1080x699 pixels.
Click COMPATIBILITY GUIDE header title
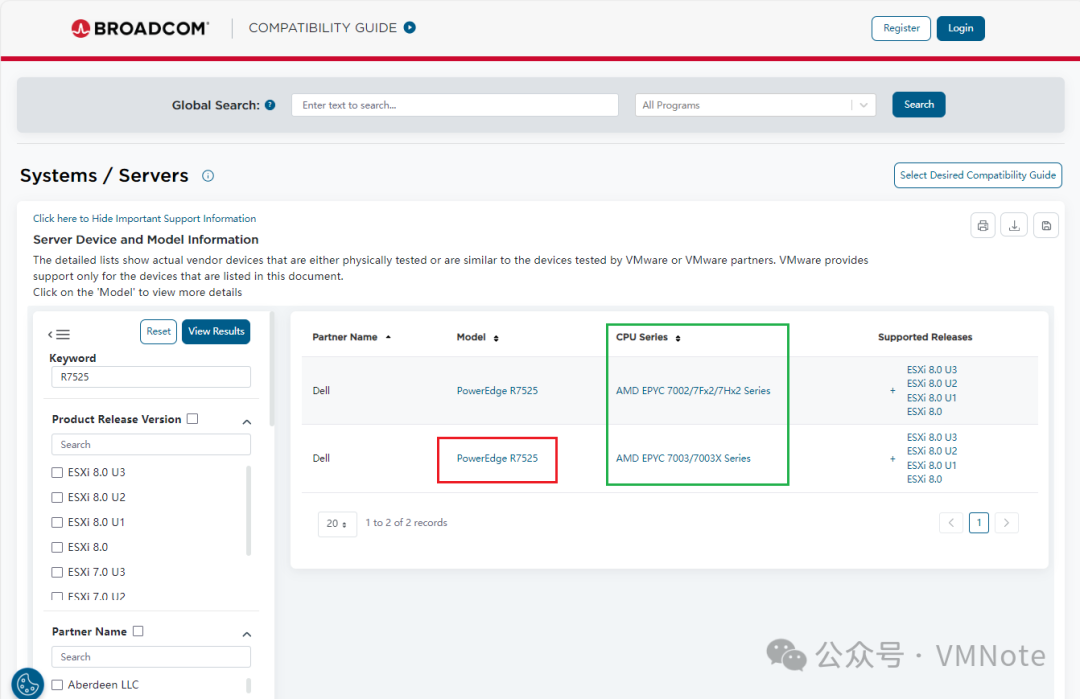(x=322, y=28)
